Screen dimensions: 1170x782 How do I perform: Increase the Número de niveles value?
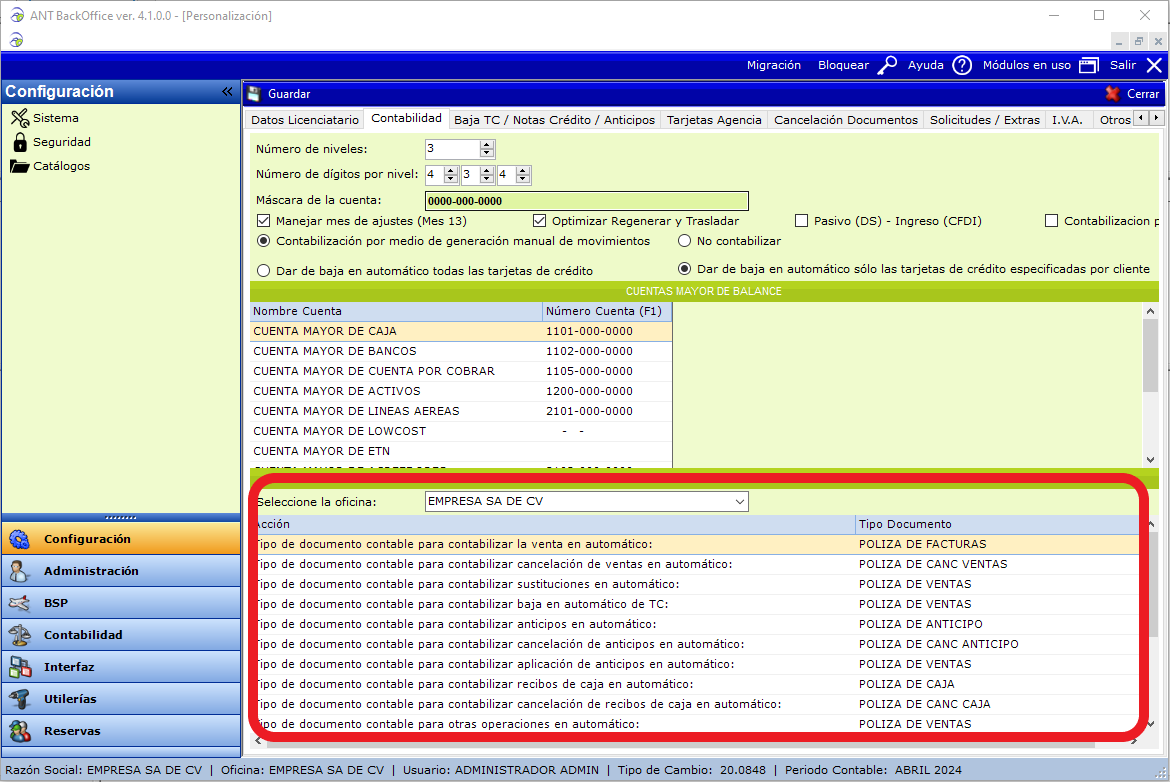[487, 145]
